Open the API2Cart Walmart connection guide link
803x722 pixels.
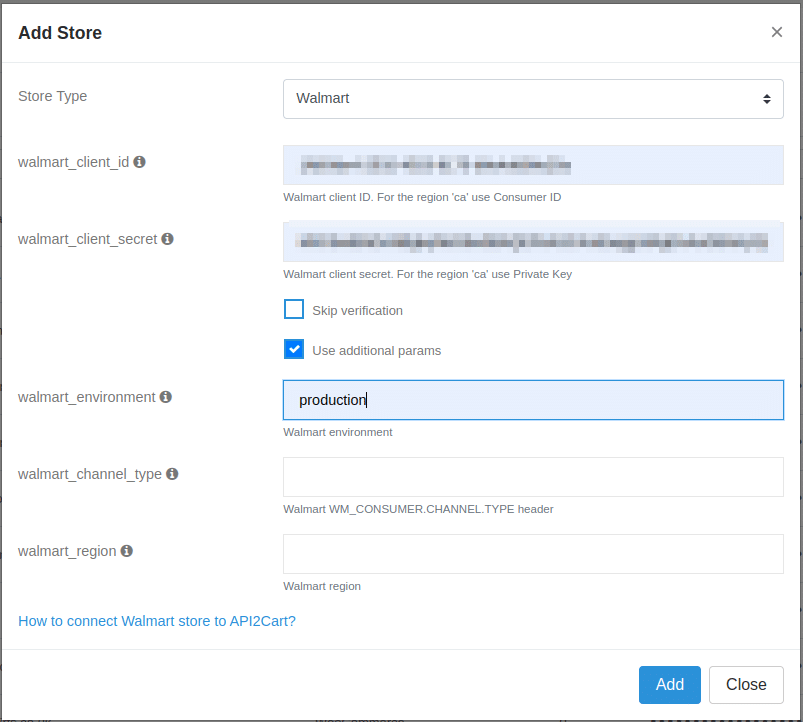[x=156, y=620]
